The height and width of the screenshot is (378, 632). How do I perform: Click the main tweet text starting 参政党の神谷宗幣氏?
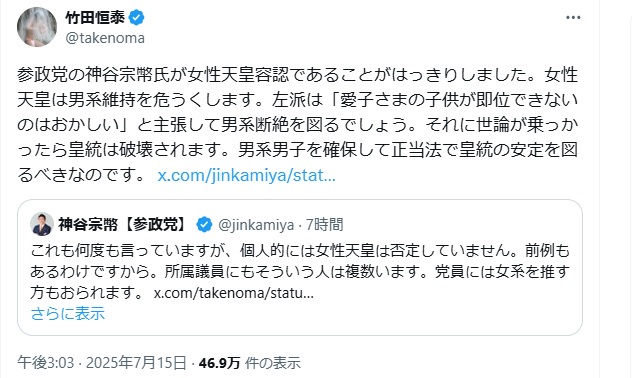point(297,125)
